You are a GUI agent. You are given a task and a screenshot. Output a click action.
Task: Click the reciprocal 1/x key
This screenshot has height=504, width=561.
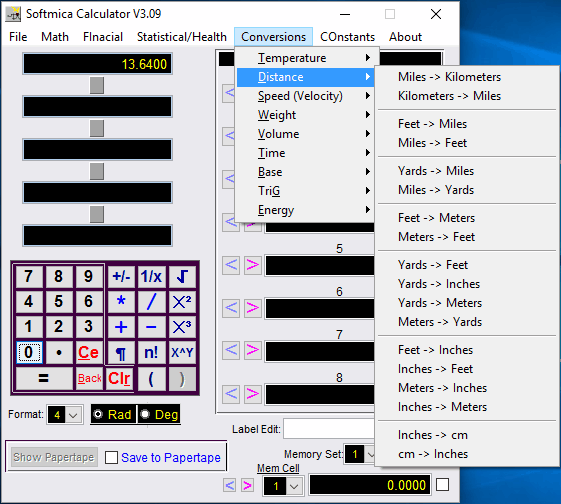(x=151, y=277)
